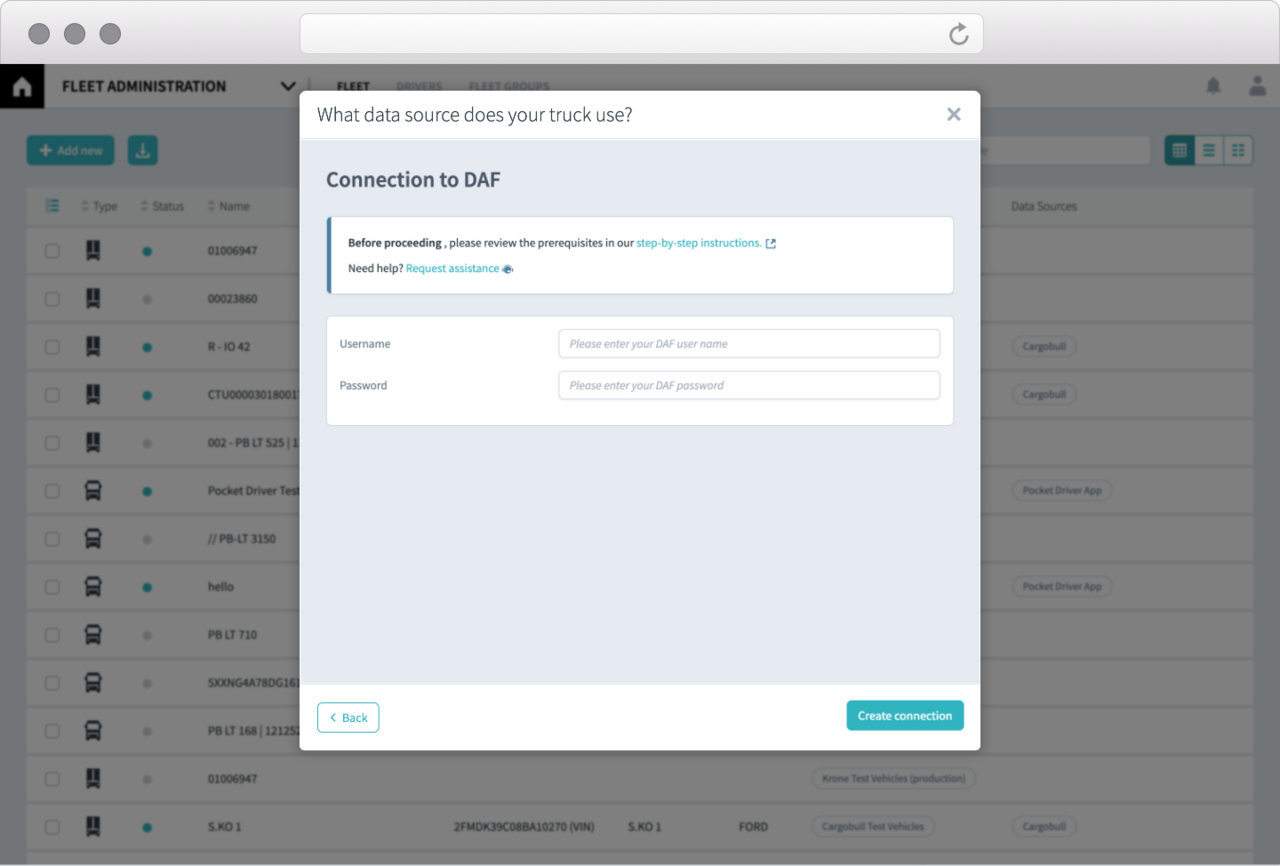Close the data source dialog

953,115
